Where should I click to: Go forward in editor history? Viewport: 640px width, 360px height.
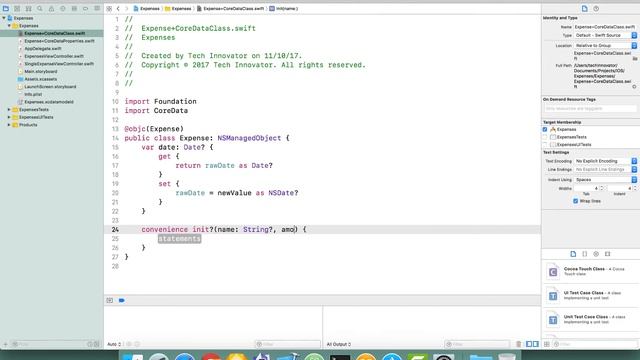(x=127, y=9)
